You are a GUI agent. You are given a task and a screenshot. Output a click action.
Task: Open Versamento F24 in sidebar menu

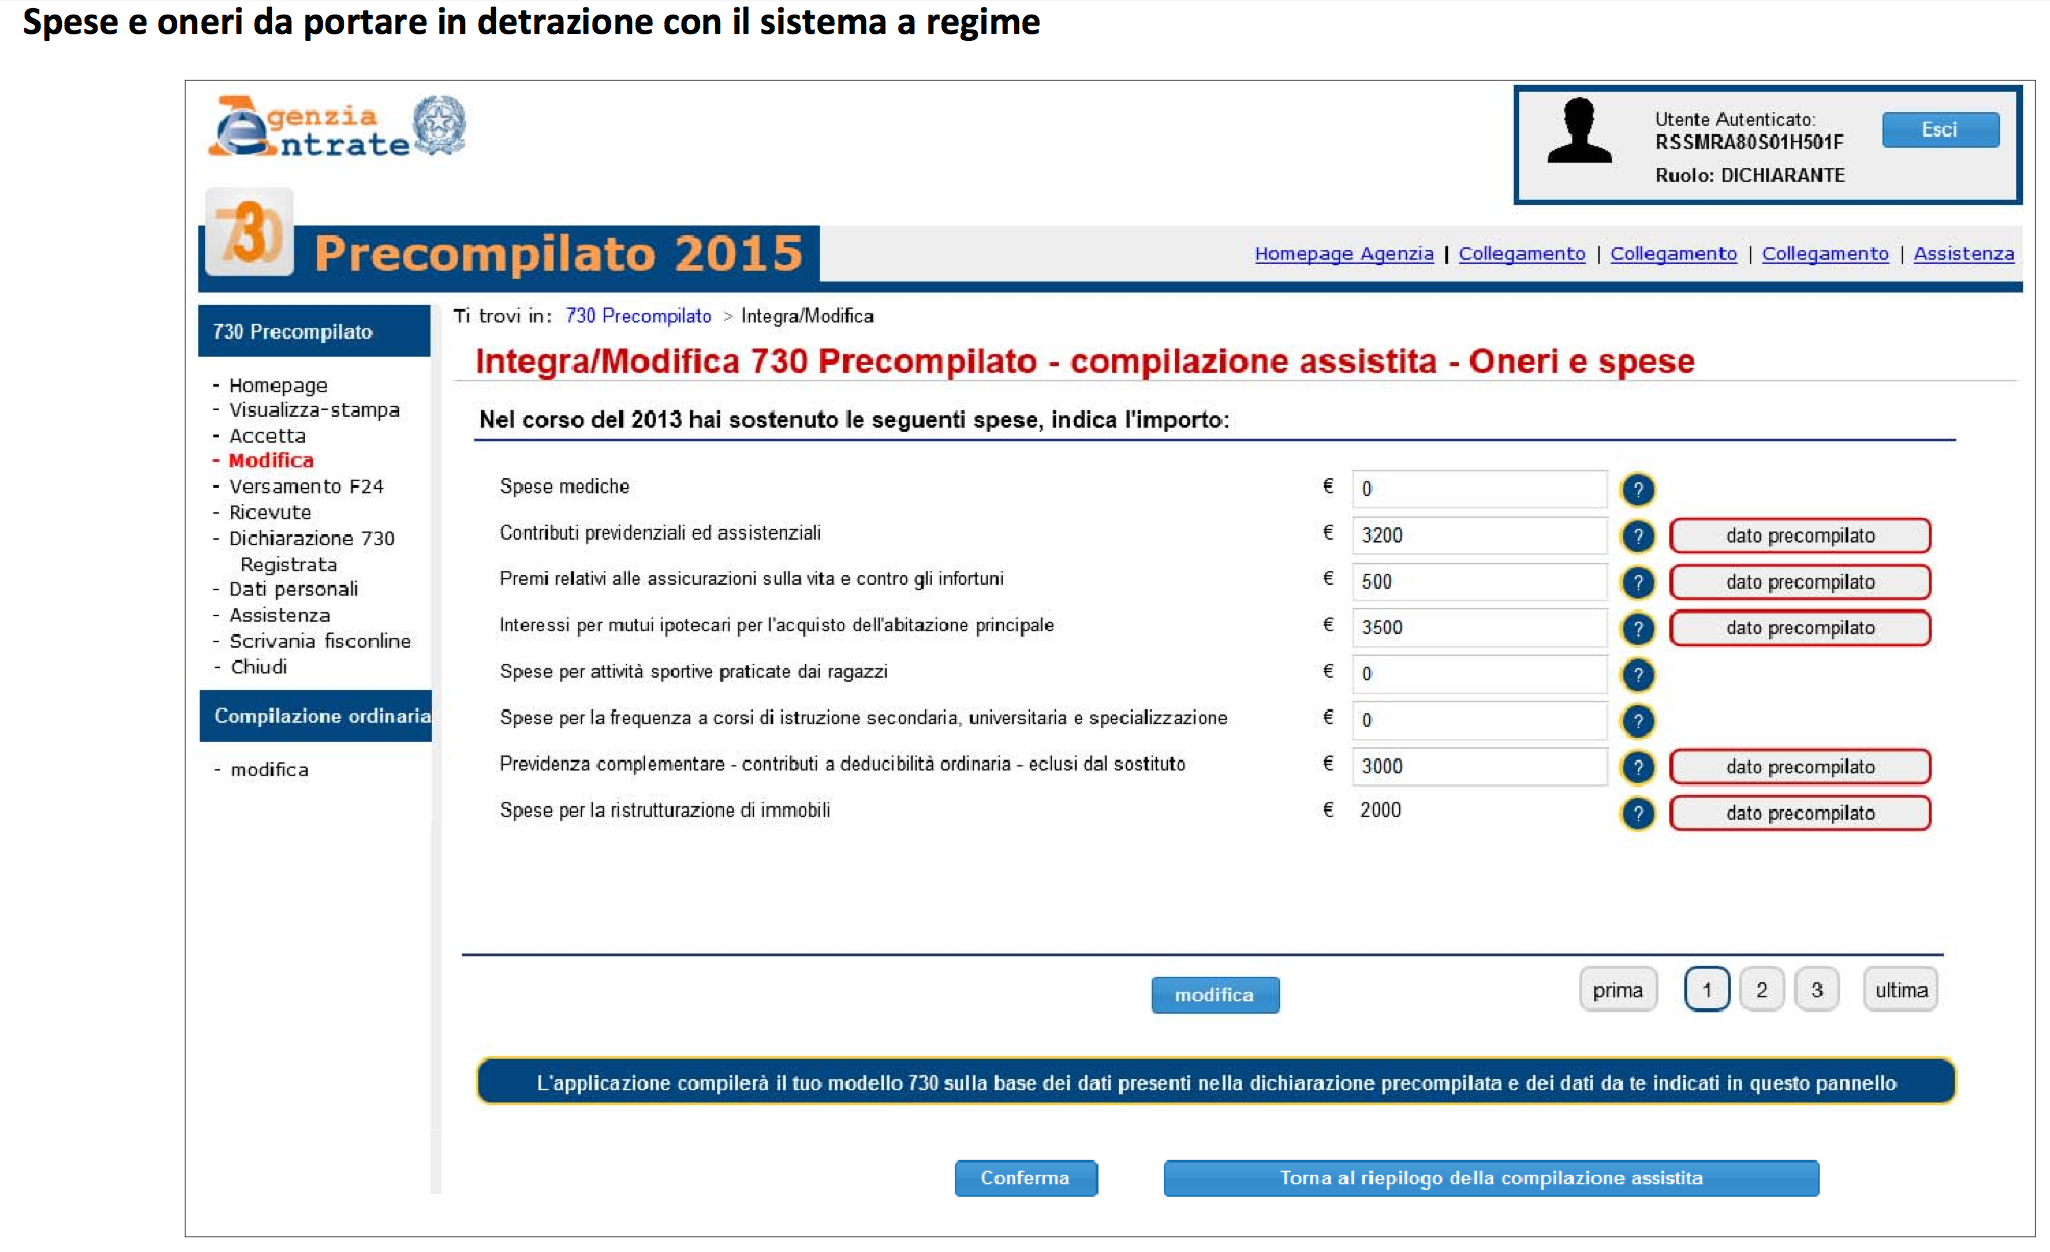point(305,487)
